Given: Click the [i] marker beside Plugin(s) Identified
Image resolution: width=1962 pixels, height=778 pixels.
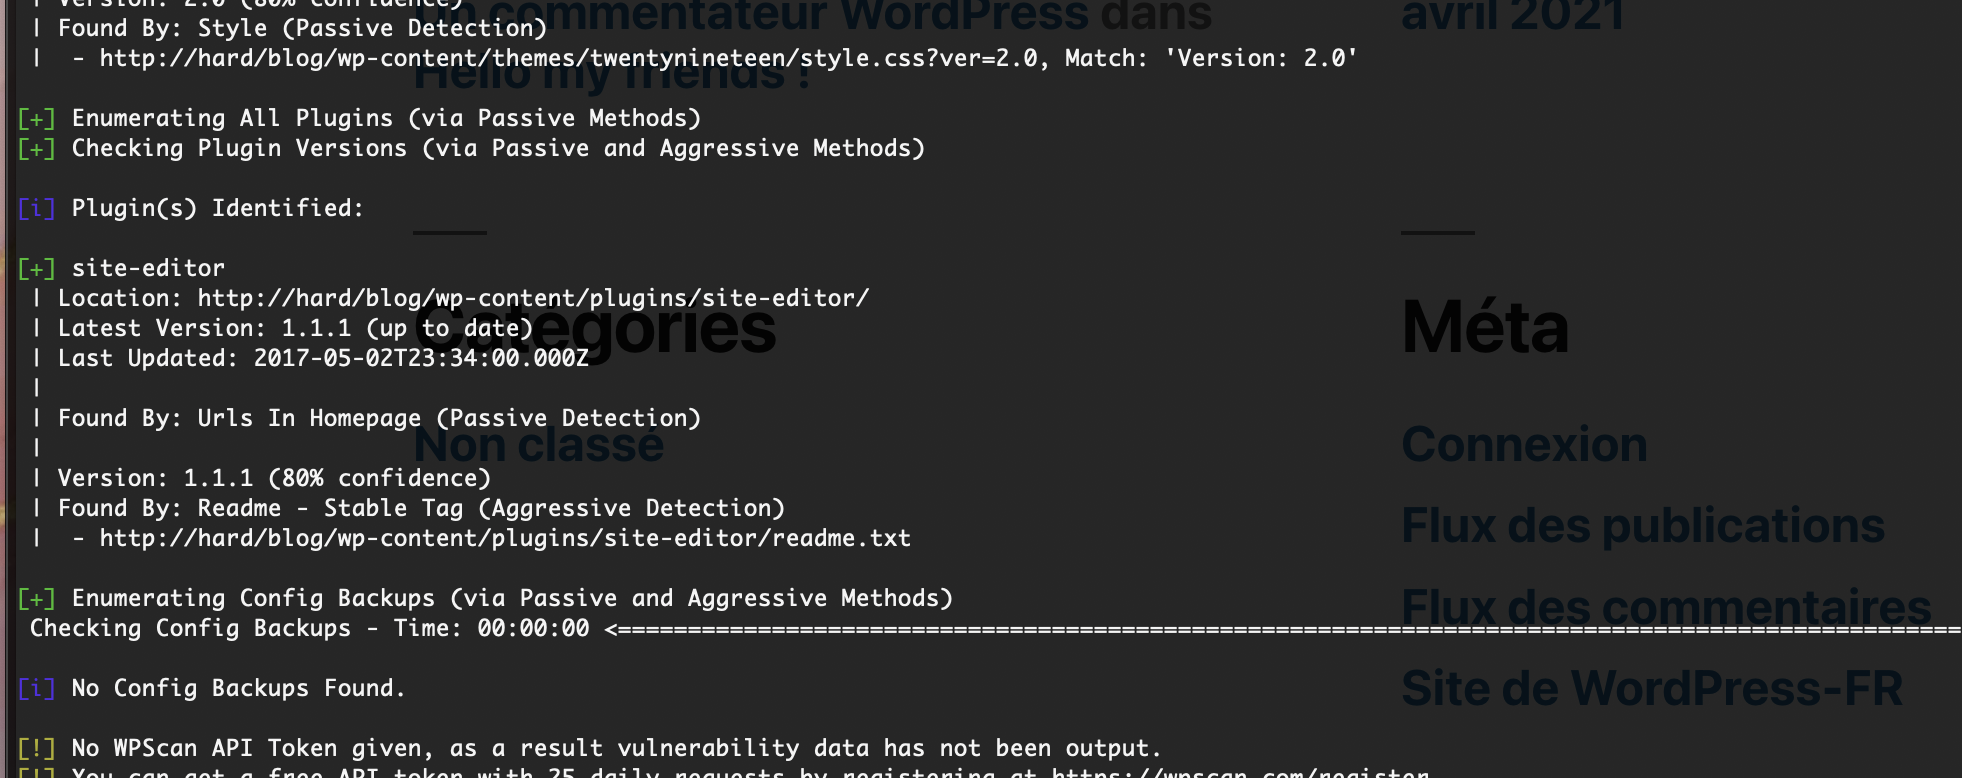Looking at the screenshot, I should pos(37,208).
